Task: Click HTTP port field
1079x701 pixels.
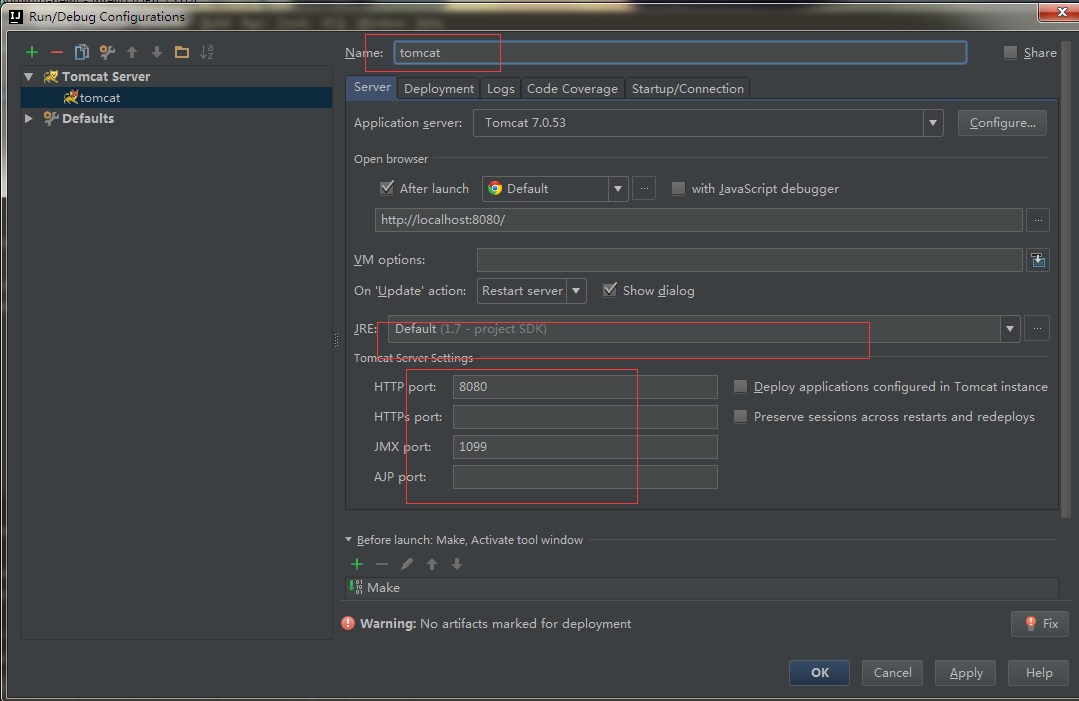Action: (x=585, y=387)
